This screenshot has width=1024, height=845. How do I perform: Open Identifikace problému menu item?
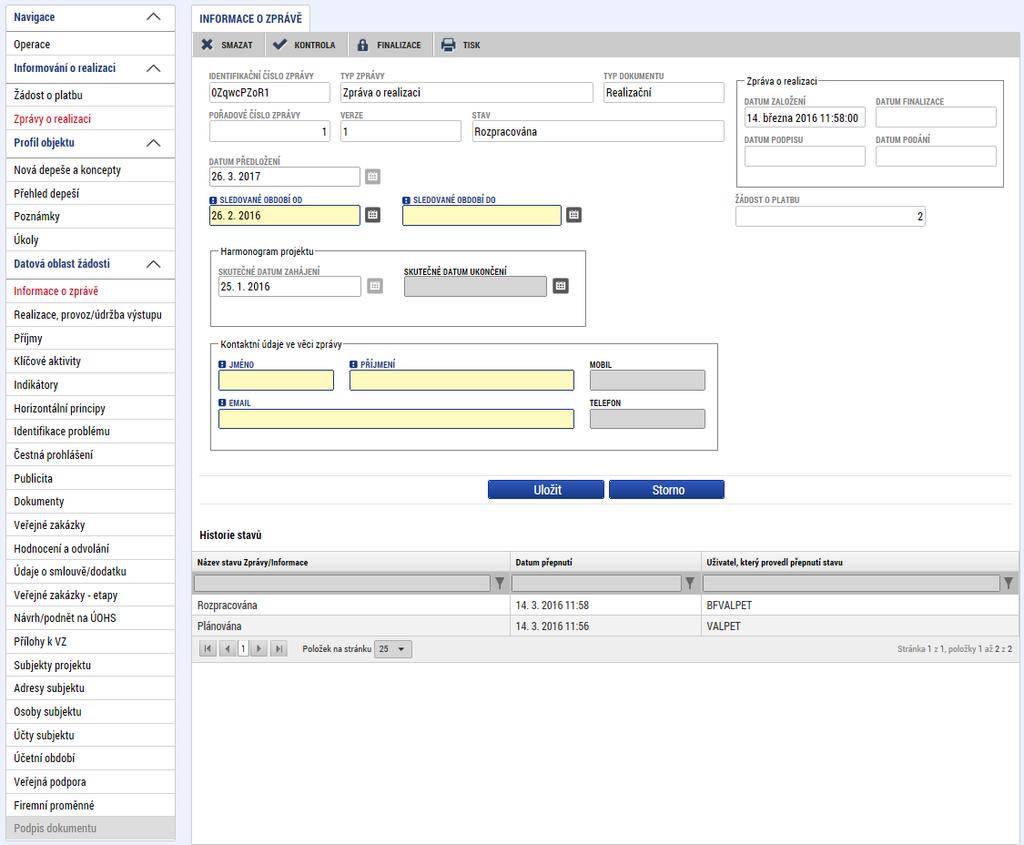click(90, 431)
